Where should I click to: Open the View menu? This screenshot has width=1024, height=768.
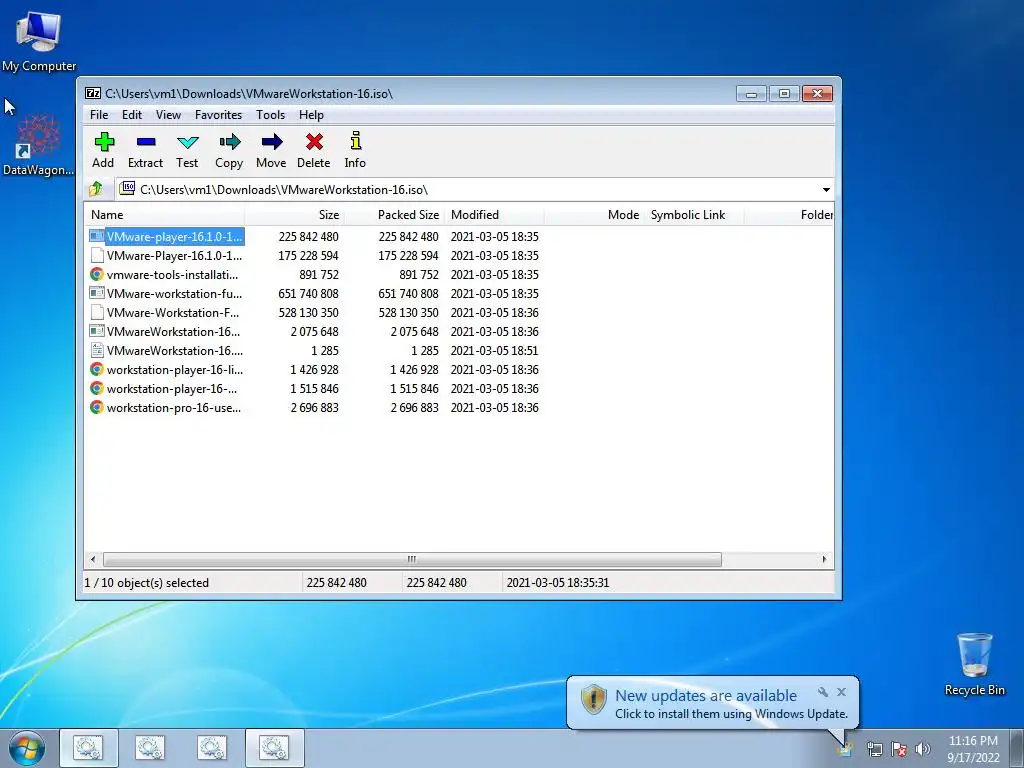click(168, 115)
